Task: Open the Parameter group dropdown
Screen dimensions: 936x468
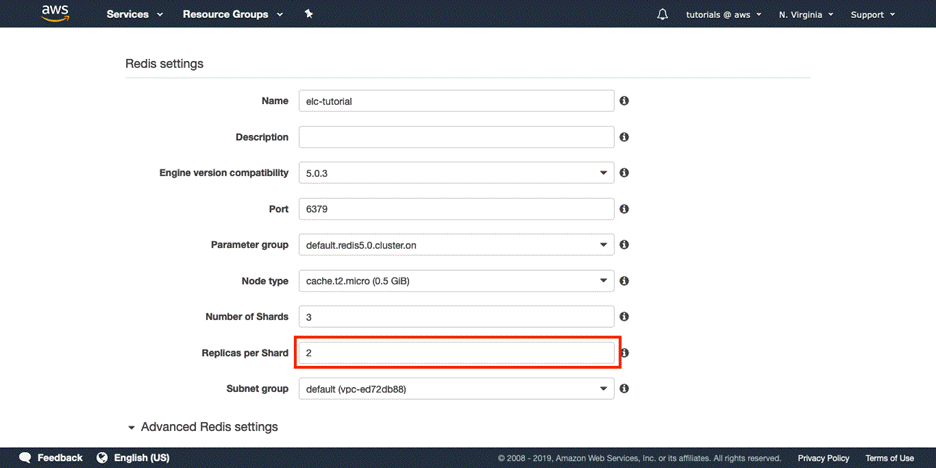Action: pyautogui.click(x=456, y=245)
